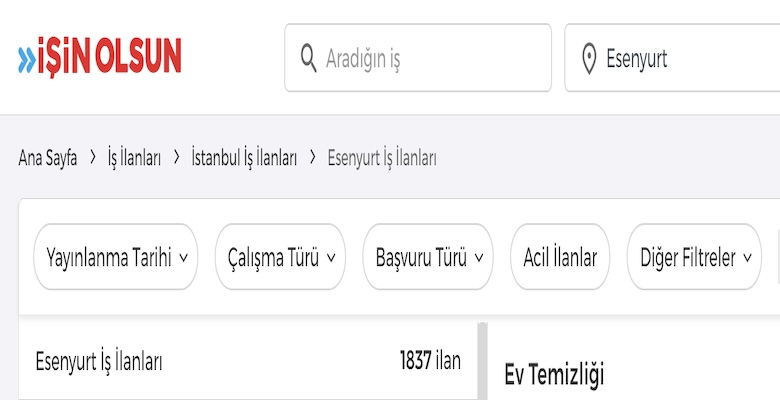The height and width of the screenshot is (400, 780).
Task: Expand the Başvuru Türü filter dropdown
Action: click(428, 257)
